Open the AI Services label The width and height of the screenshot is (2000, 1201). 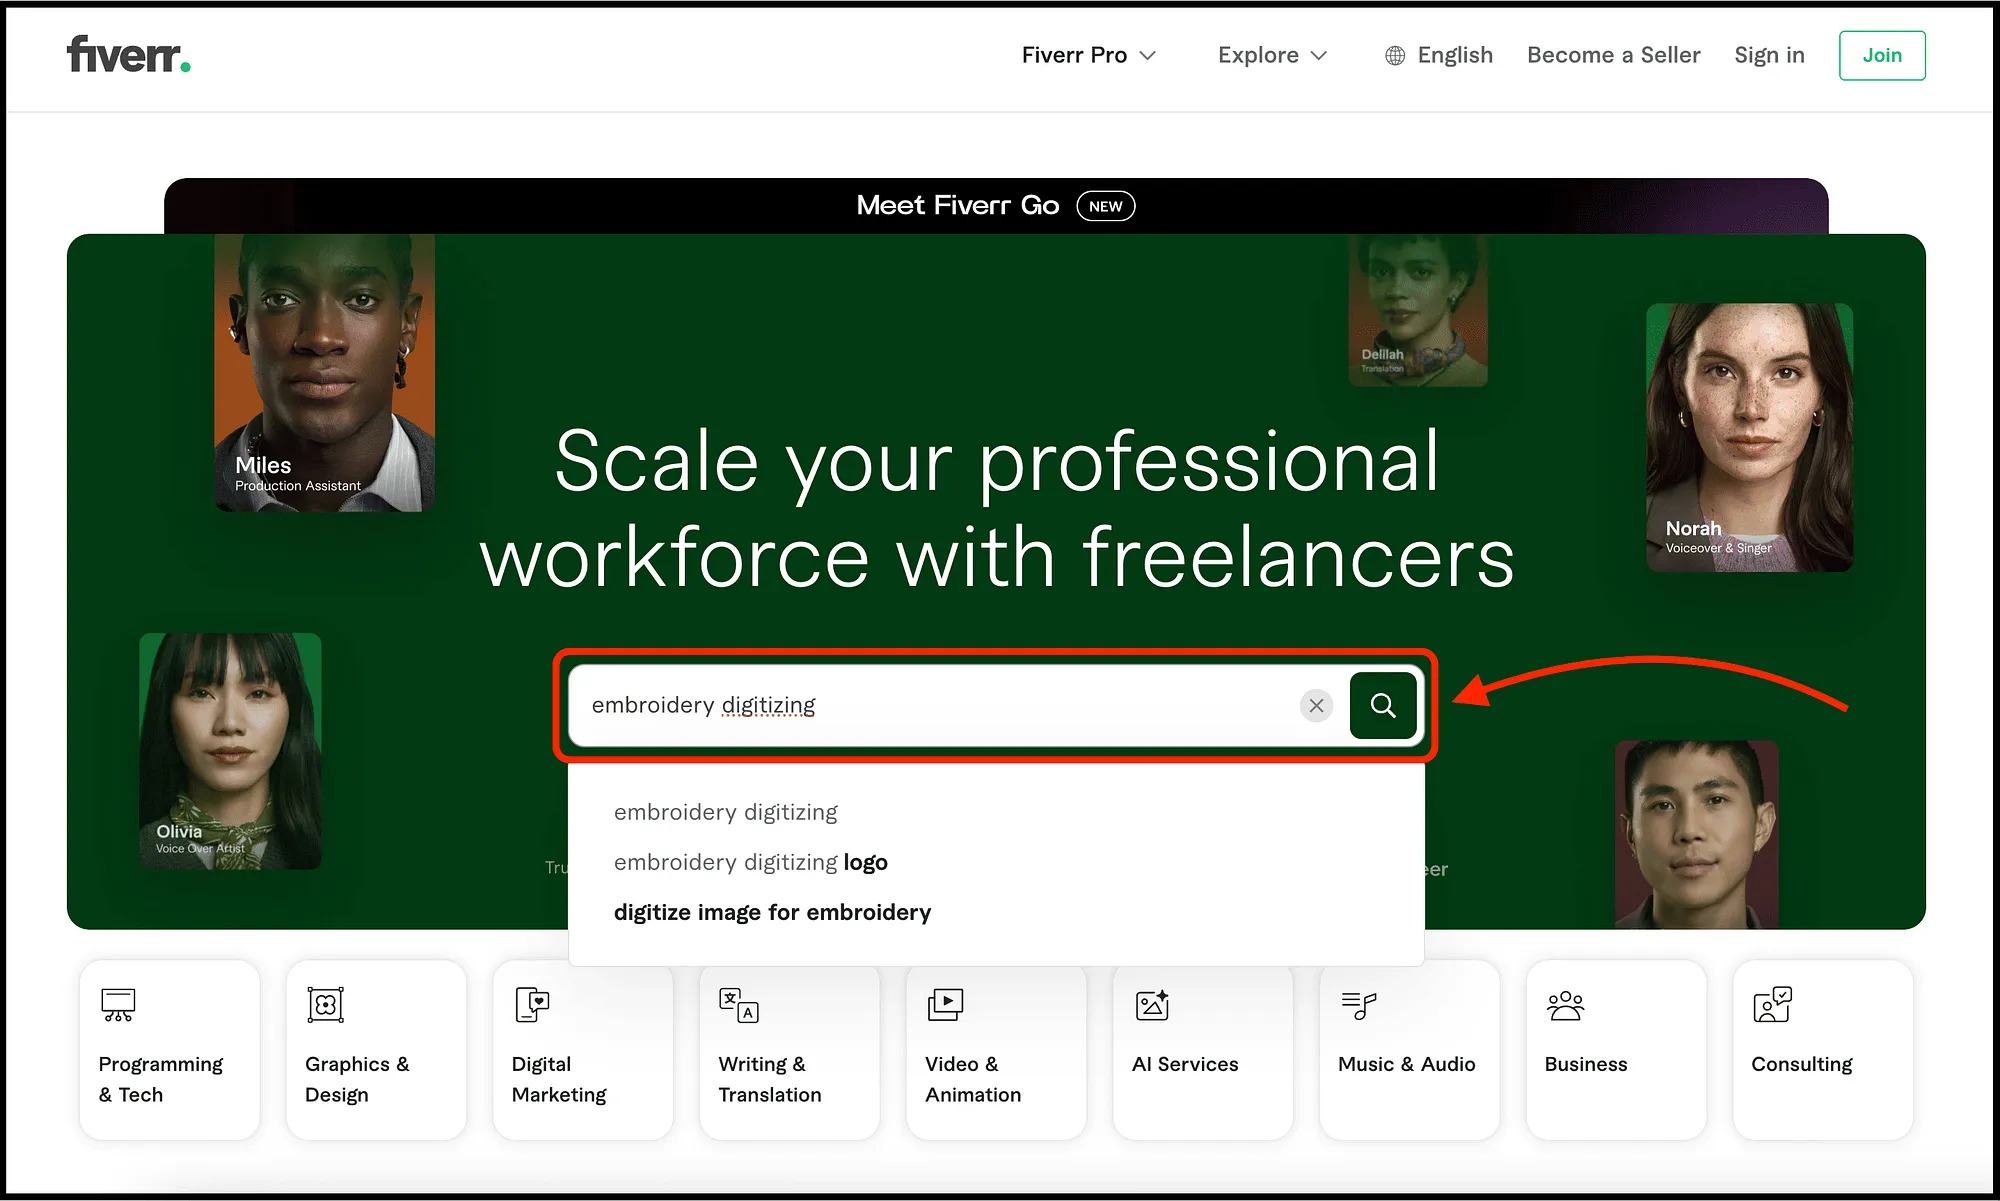coord(1185,1064)
